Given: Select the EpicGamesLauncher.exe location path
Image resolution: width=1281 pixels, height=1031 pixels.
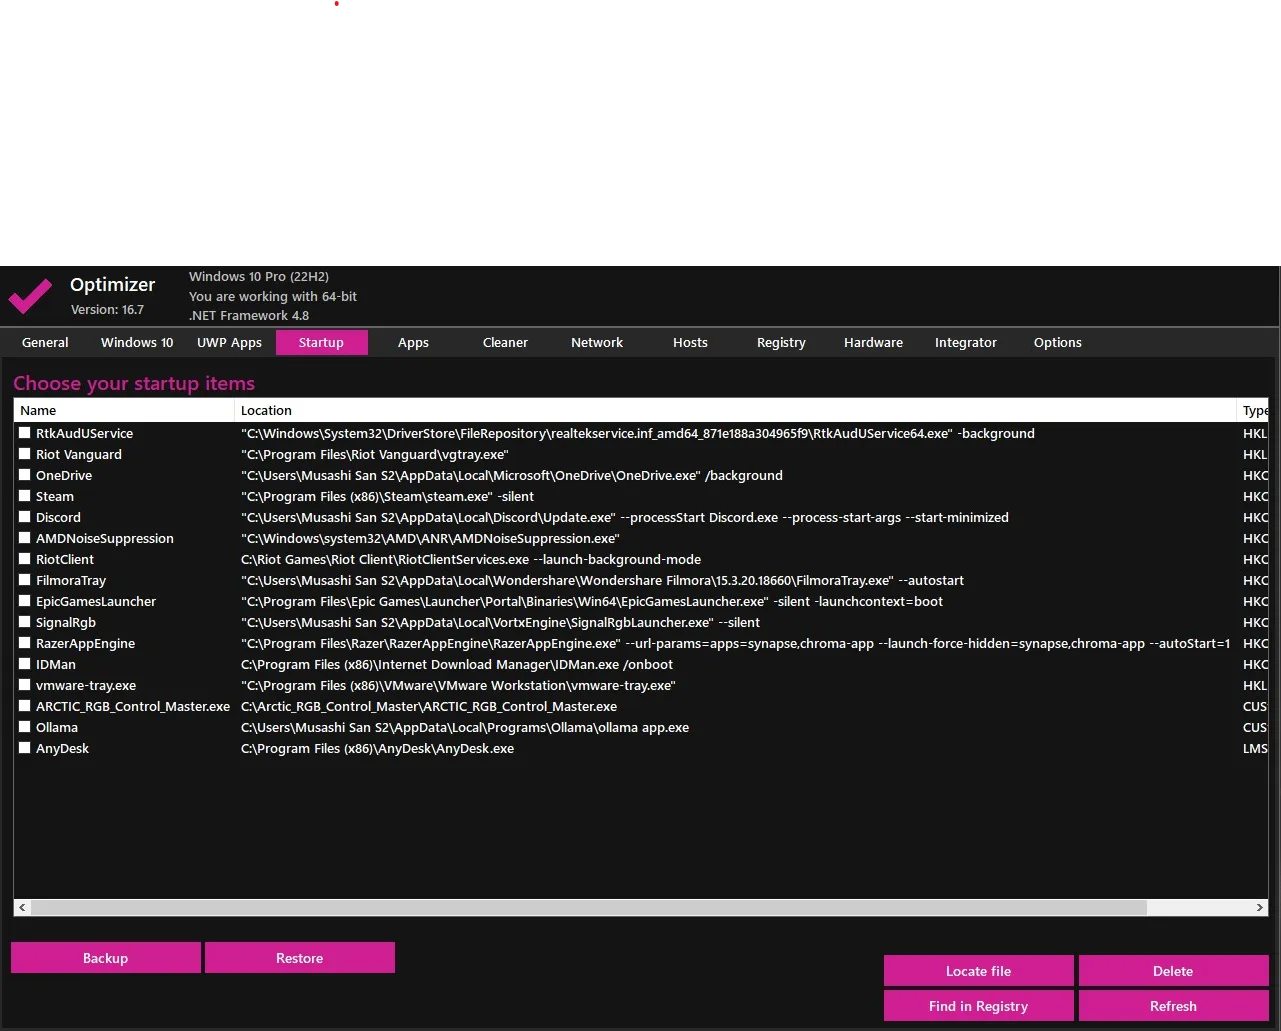Looking at the screenshot, I should coord(592,601).
